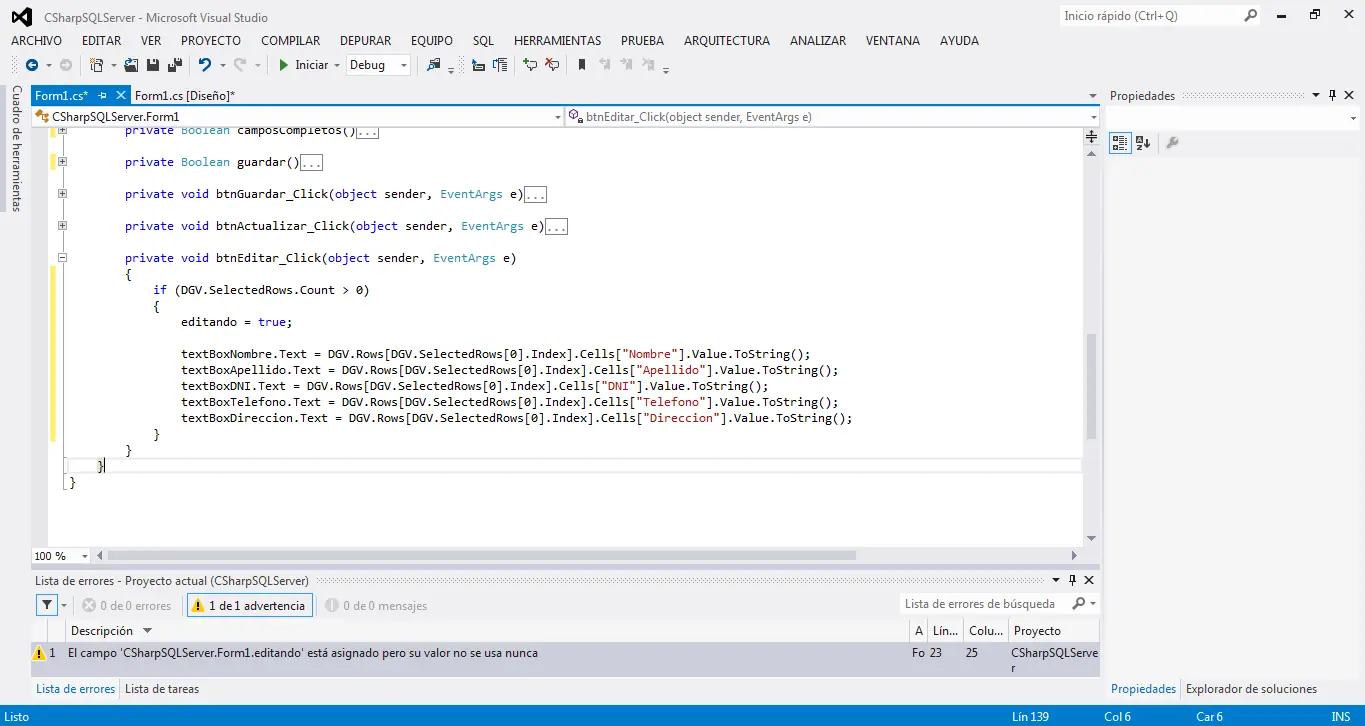Click the Property Pages wrench icon
This screenshot has height=726, width=1365.
pyautogui.click(x=1172, y=143)
